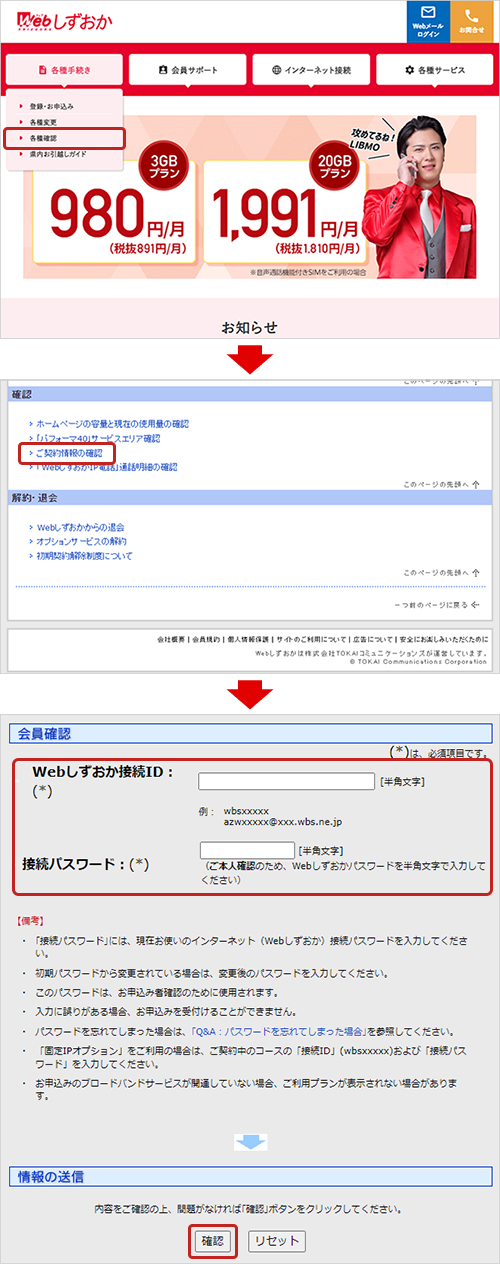
Task: Click このページの先頭へ below 解約・退会 section
Action: click(441, 573)
